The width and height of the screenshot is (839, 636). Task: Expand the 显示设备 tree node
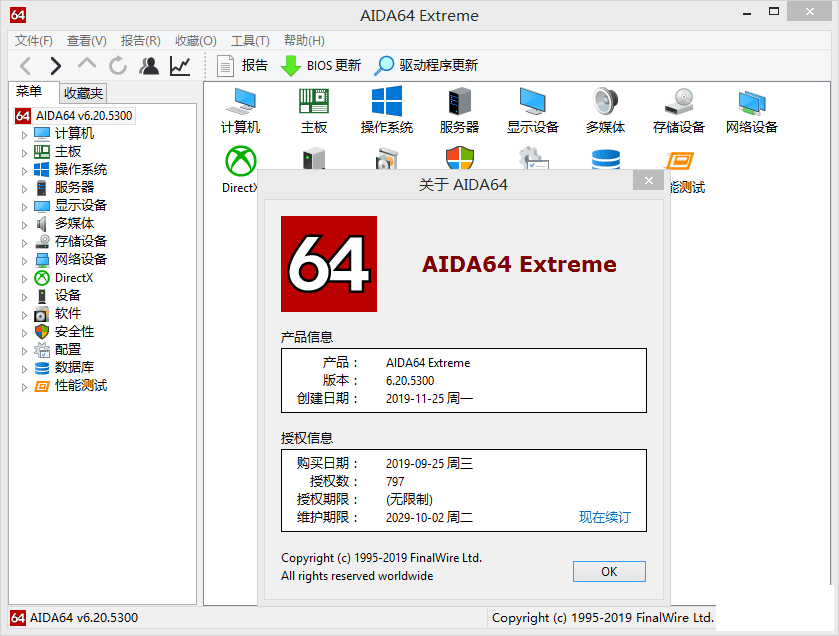tap(24, 207)
